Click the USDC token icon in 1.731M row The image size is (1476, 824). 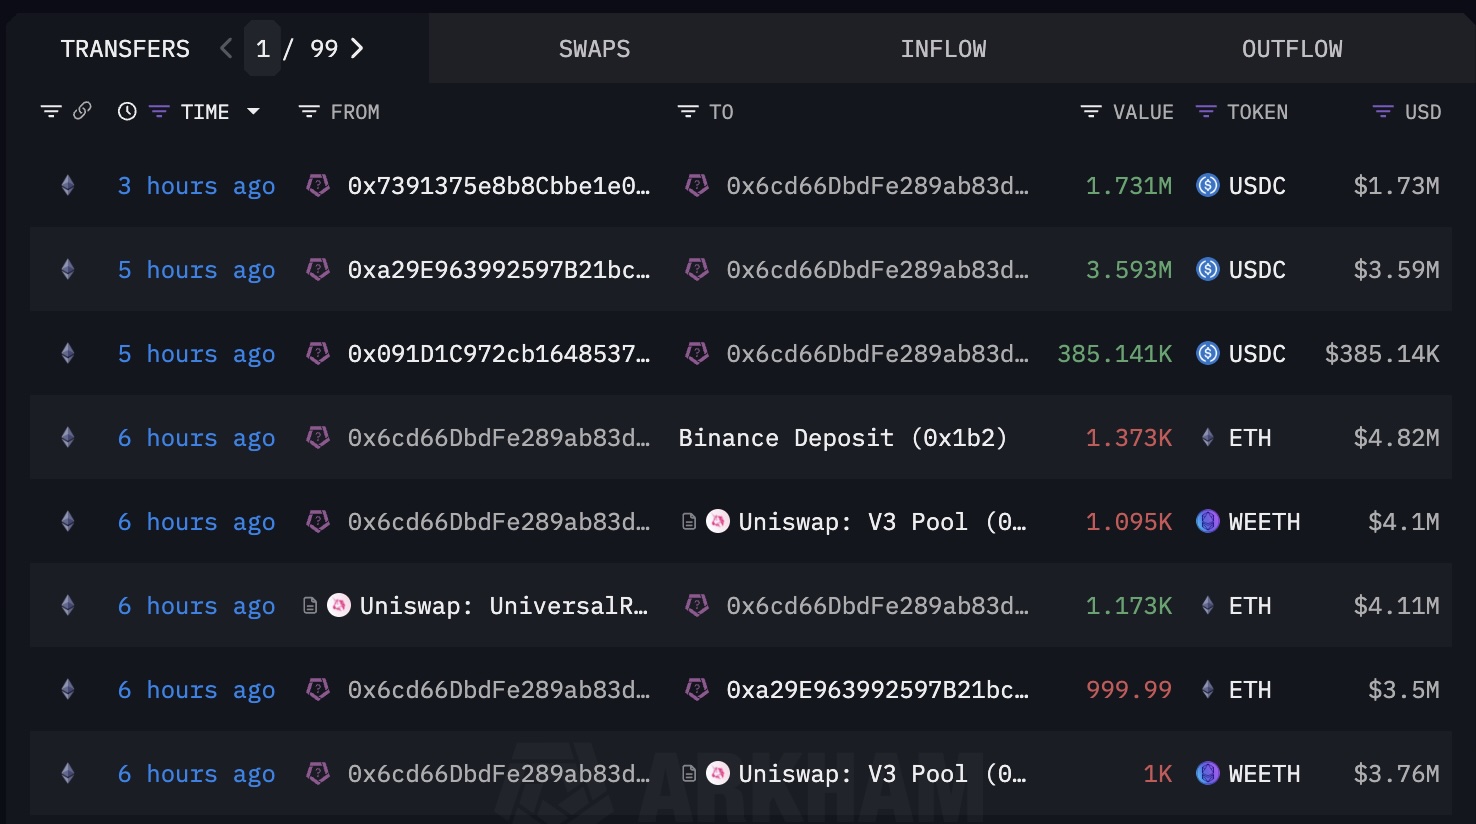(1208, 185)
